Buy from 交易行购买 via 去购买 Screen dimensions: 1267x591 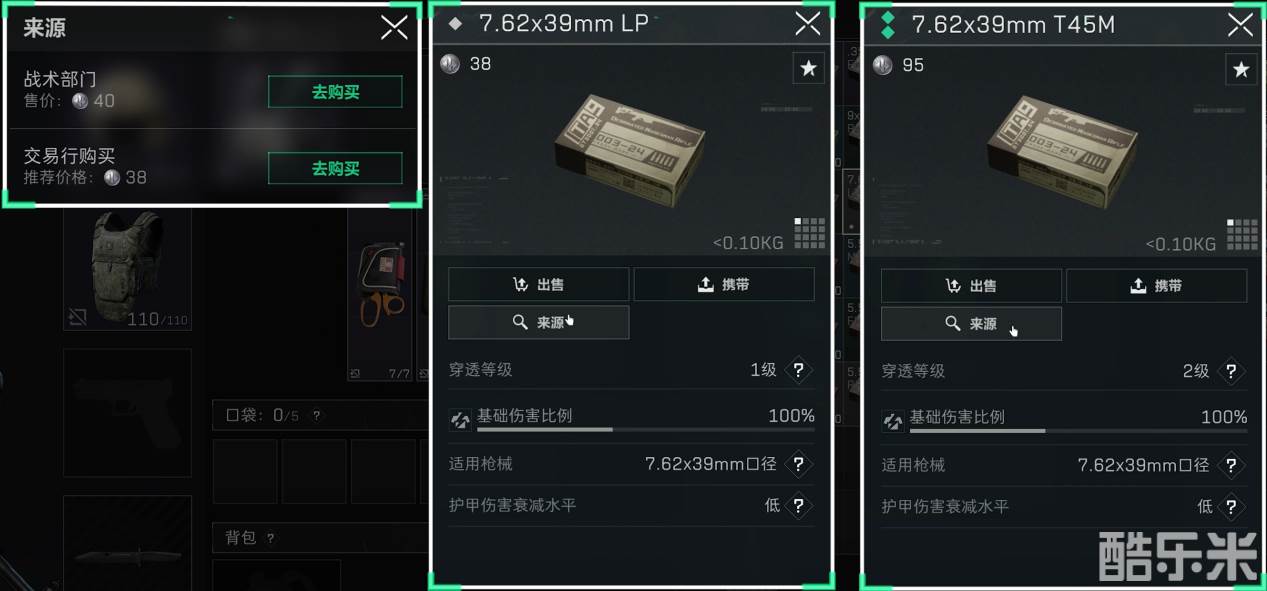[335, 169]
